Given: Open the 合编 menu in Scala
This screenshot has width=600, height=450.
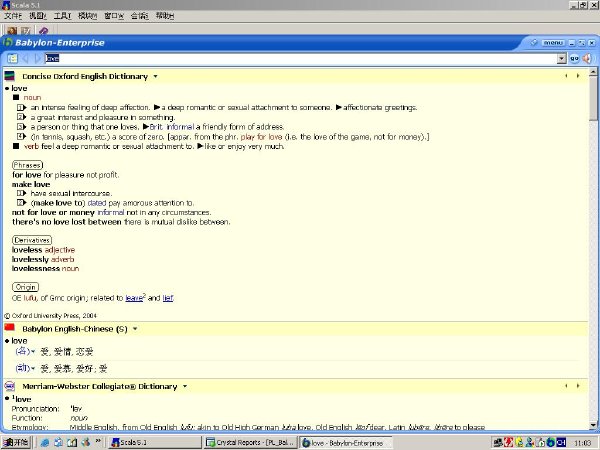Looking at the screenshot, I should coord(139,16).
